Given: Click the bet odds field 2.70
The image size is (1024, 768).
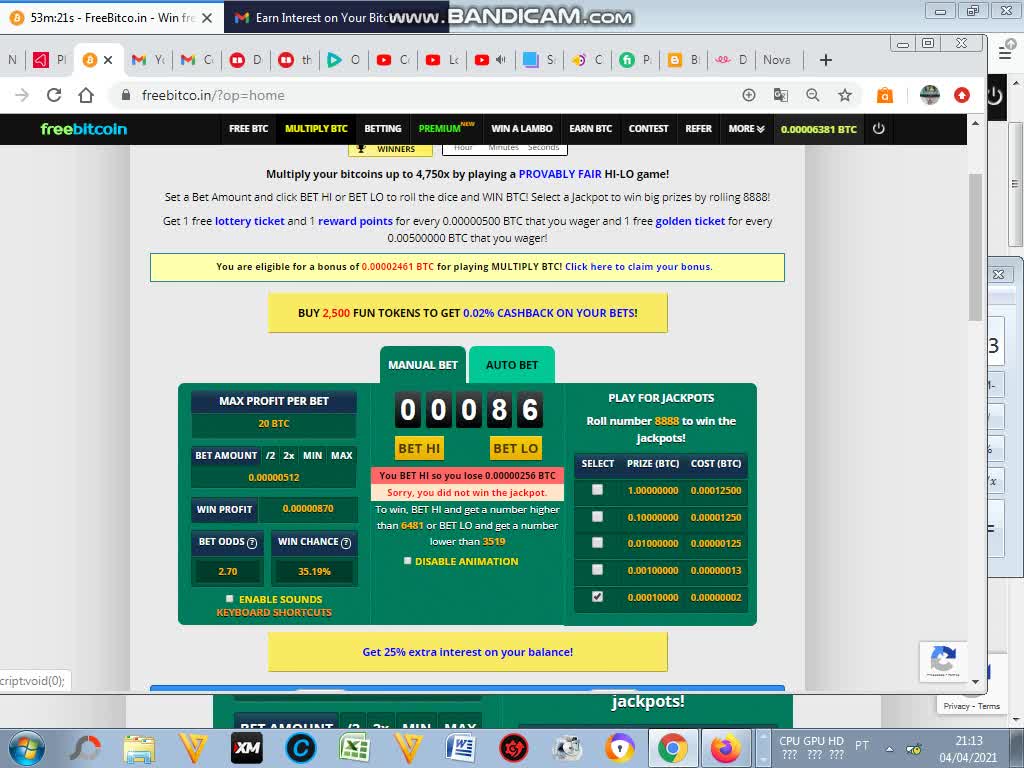Looking at the screenshot, I should [228, 571].
